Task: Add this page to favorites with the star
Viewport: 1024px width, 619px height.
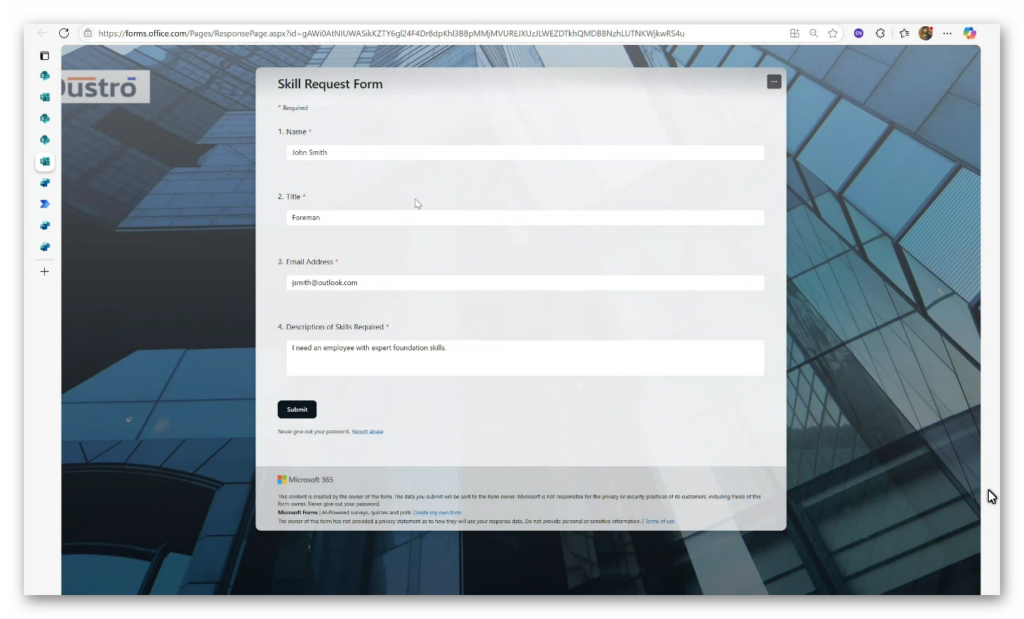Action: point(833,33)
